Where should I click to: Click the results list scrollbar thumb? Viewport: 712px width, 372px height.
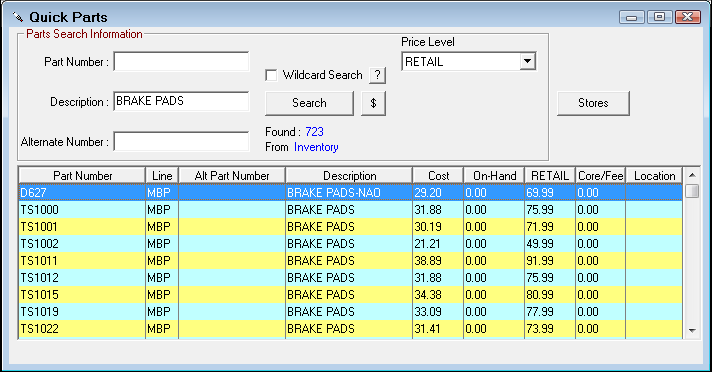pyautogui.click(x=692, y=191)
